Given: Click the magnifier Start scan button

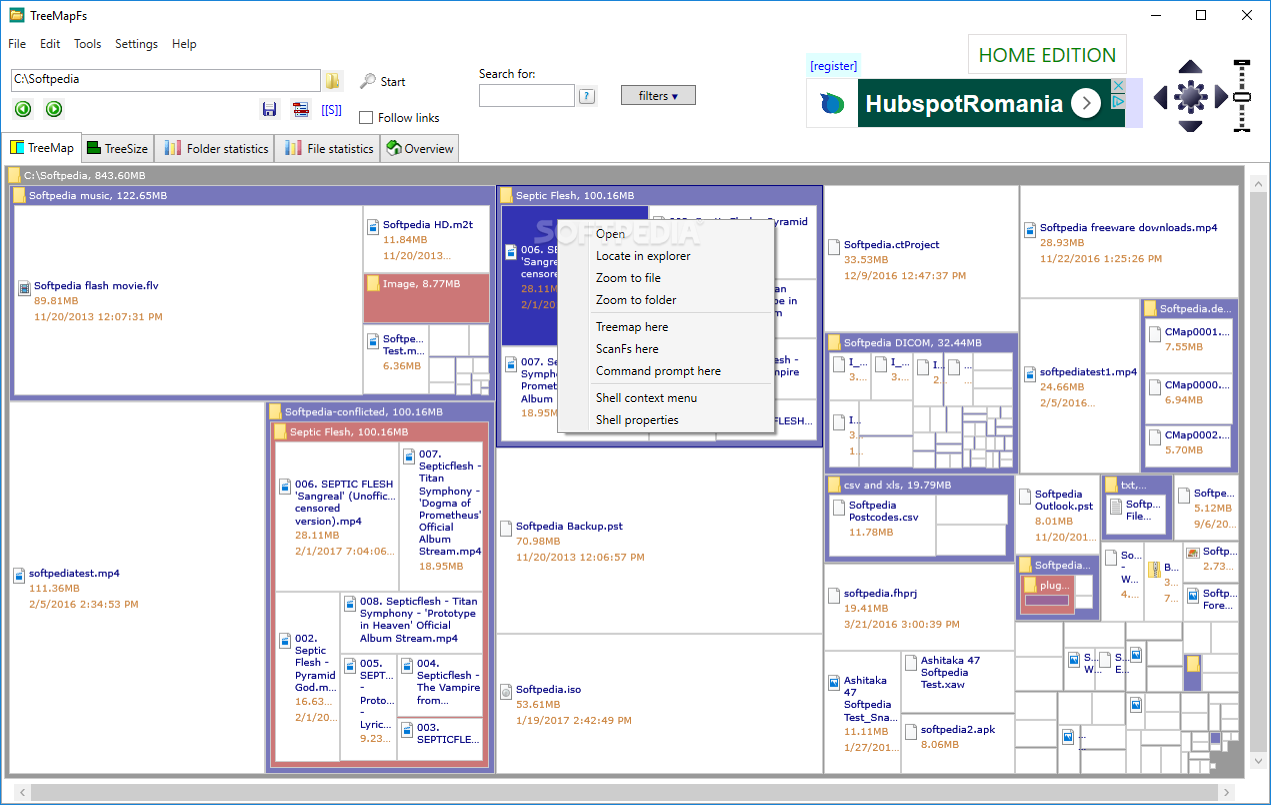Looking at the screenshot, I should (x=383, y=82).
